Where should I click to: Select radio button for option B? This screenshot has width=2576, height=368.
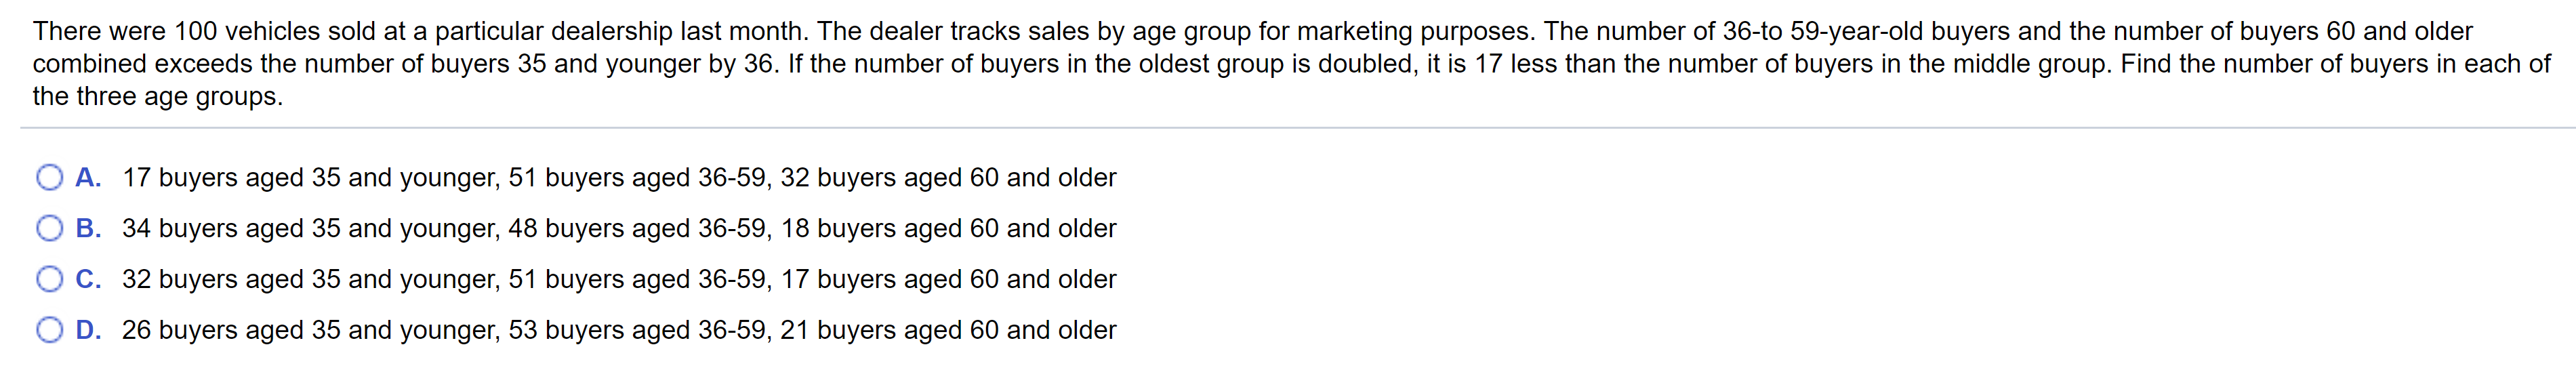(x=49, y=229)
